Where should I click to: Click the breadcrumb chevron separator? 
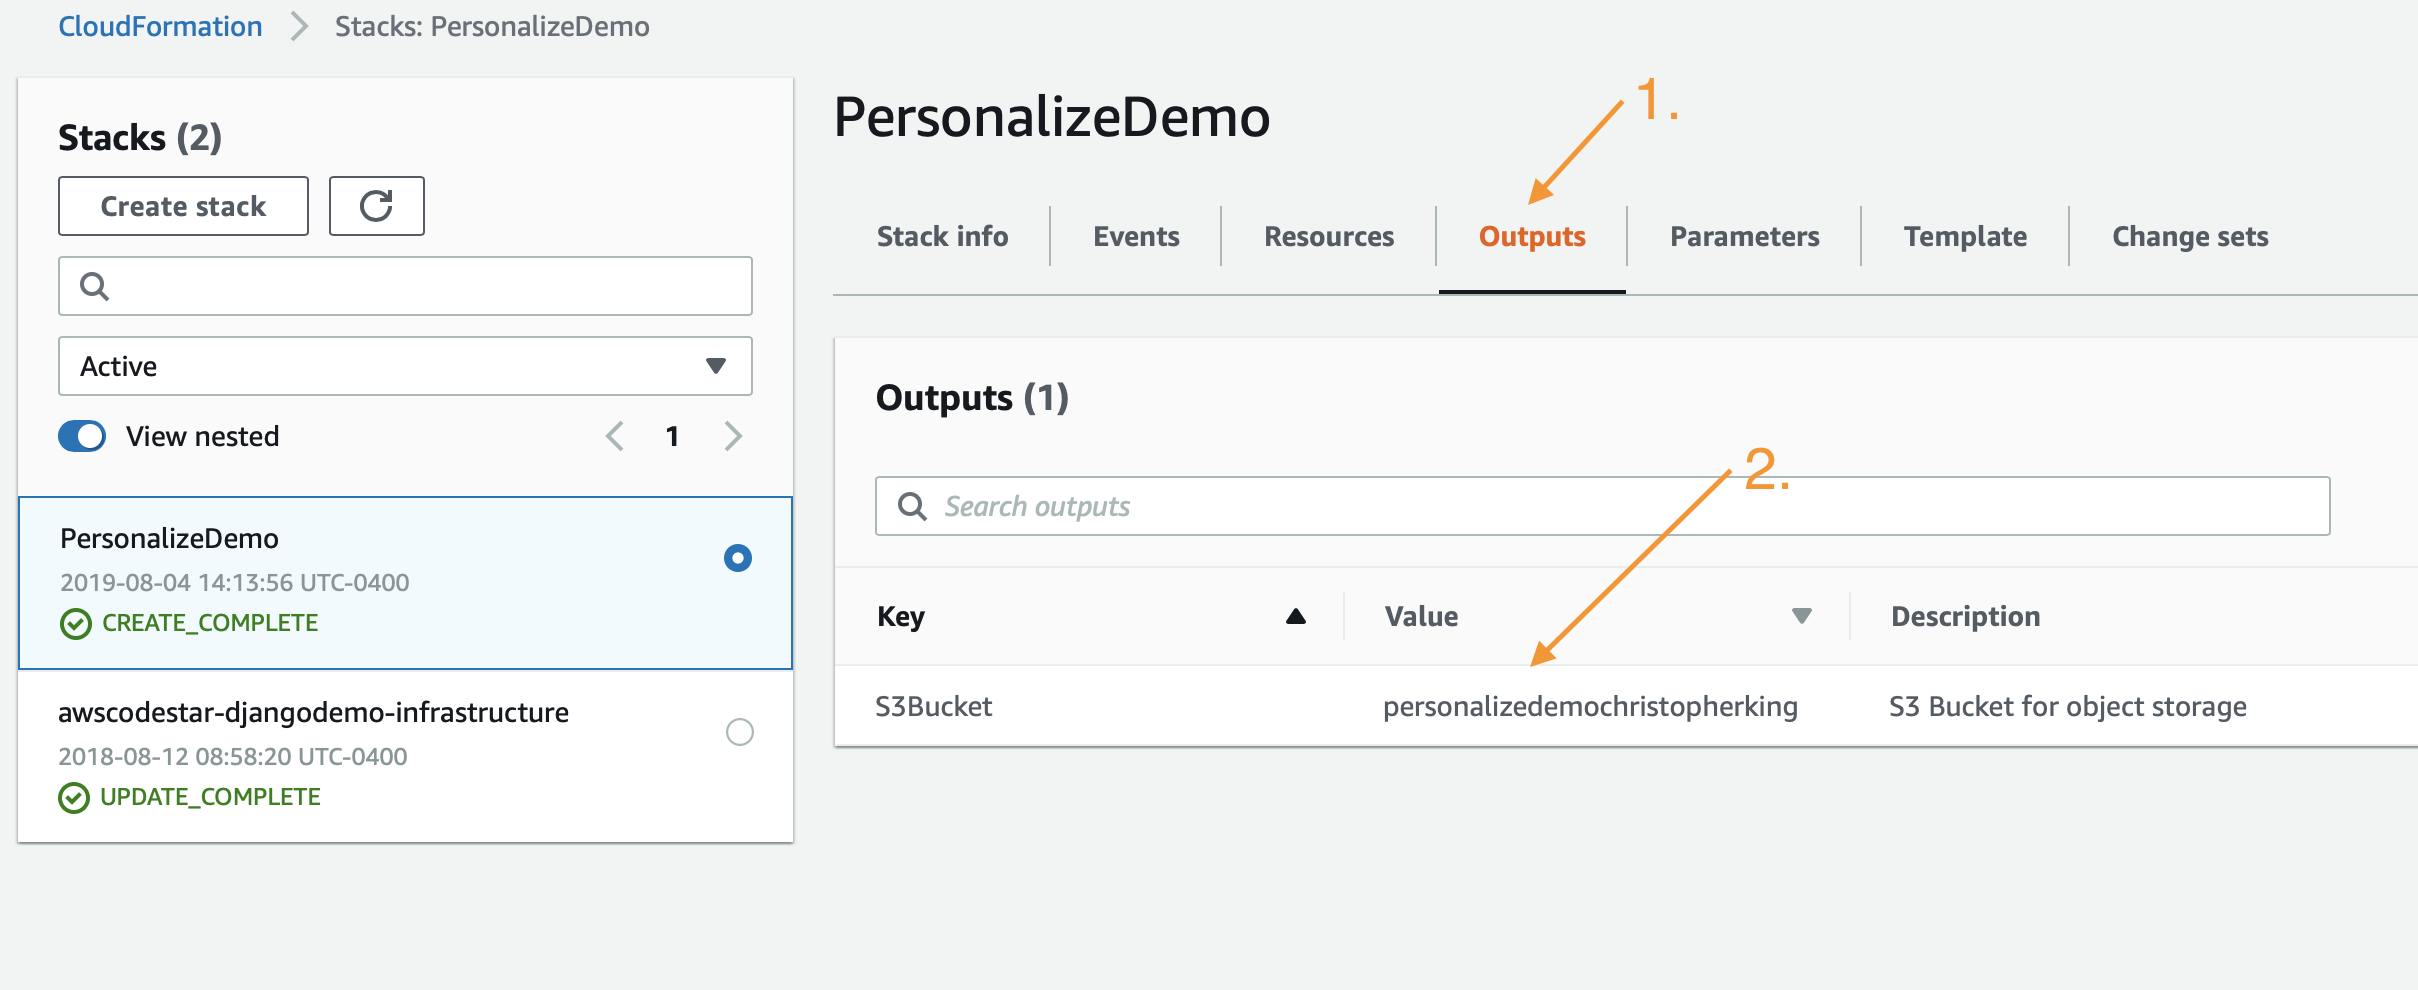(299, 26)
